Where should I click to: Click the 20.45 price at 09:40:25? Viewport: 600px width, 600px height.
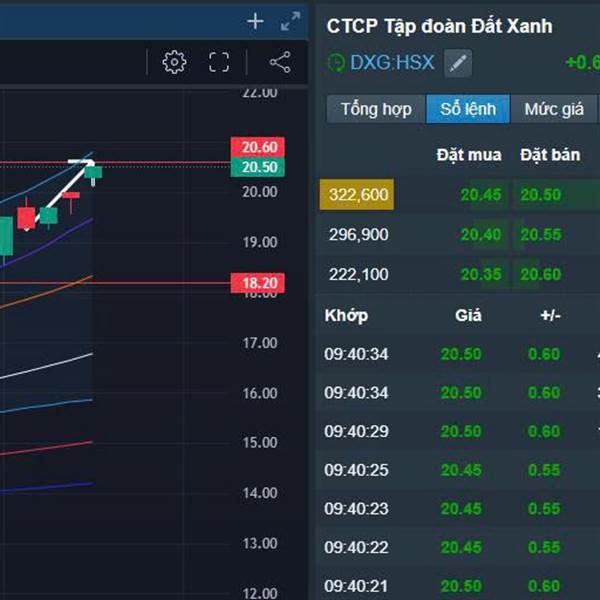pyautogui.click(x=461, y=470)
